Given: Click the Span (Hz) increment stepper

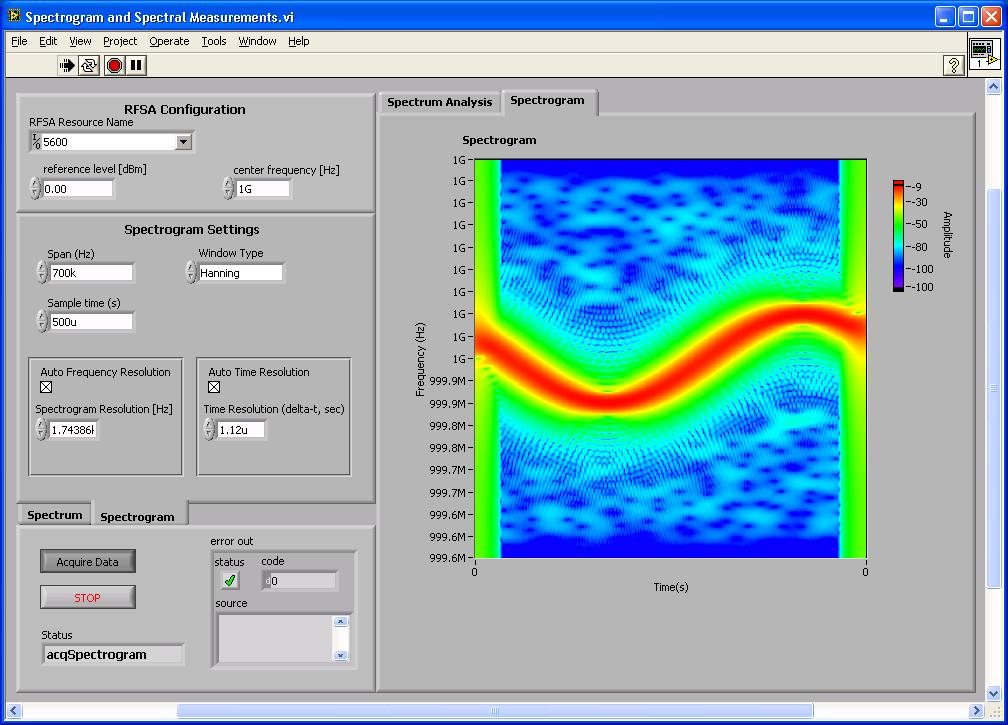Looking at the screenshot, I should pos(41,267).
